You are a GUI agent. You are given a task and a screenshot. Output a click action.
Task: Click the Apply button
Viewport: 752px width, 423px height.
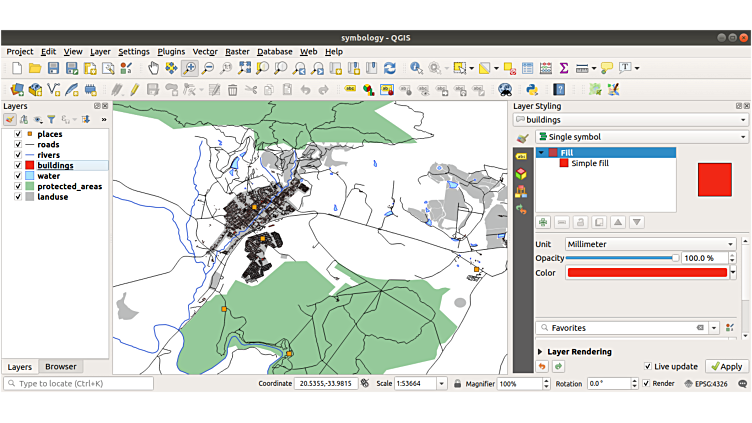(x=726, y=367)
